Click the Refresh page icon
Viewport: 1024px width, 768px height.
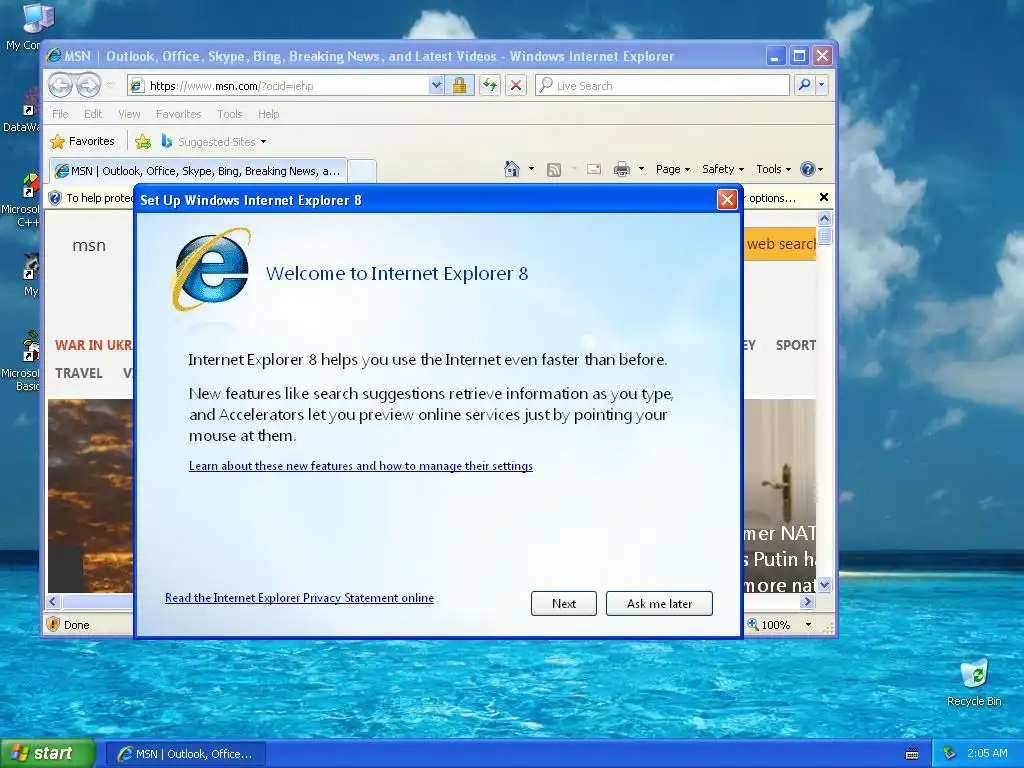click(490, 86)
